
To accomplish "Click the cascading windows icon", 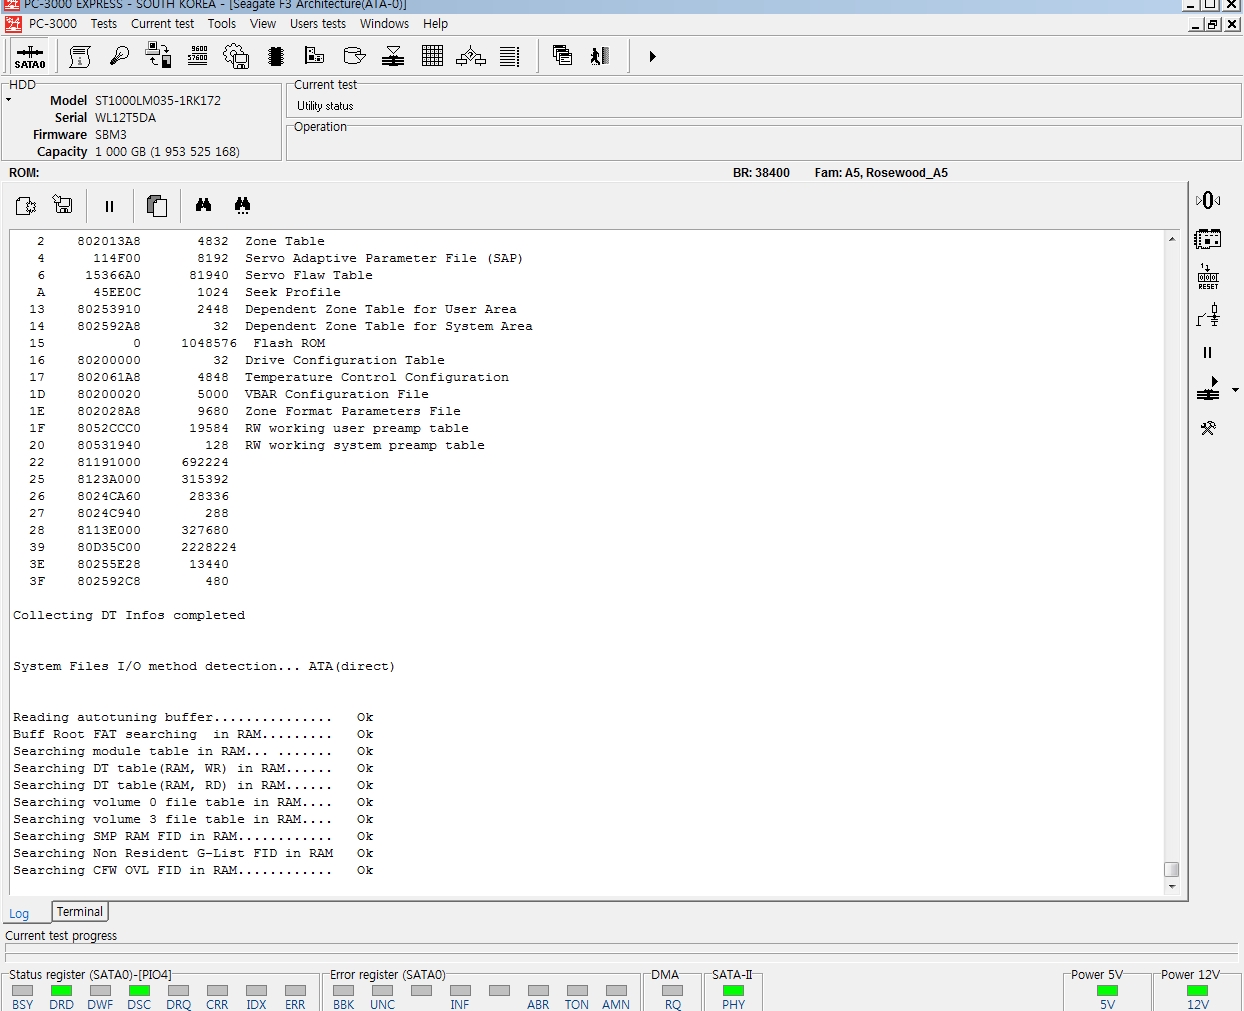I will (562, 56).
